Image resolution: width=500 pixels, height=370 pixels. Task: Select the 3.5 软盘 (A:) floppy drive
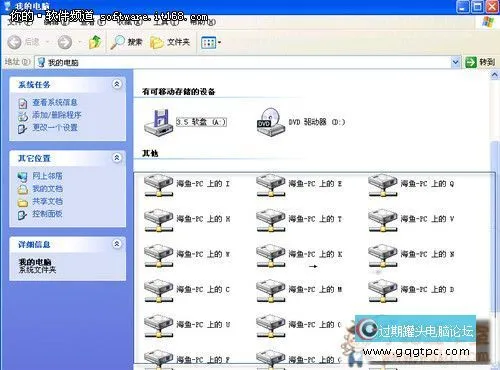tap(185, 122)
